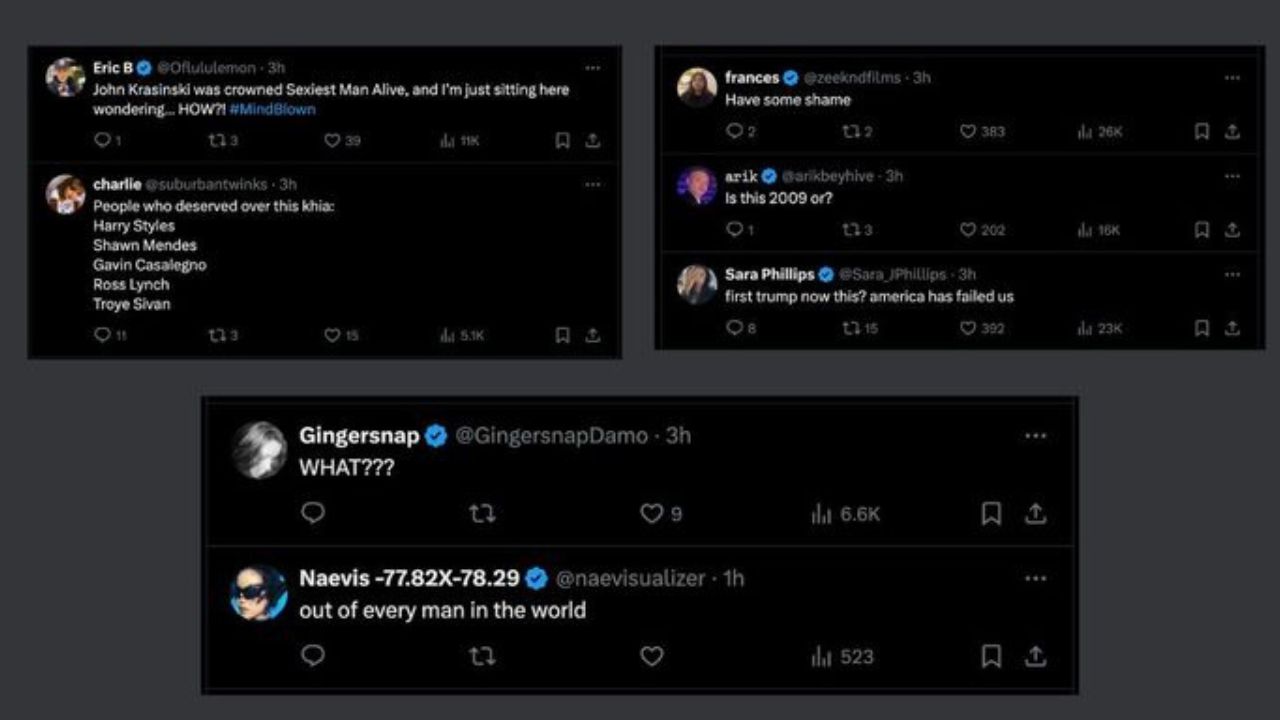The width and height of the screenshot is (1280, 720).
Task: Reply to charlie's tweet listing names
Action: [102, 336]
